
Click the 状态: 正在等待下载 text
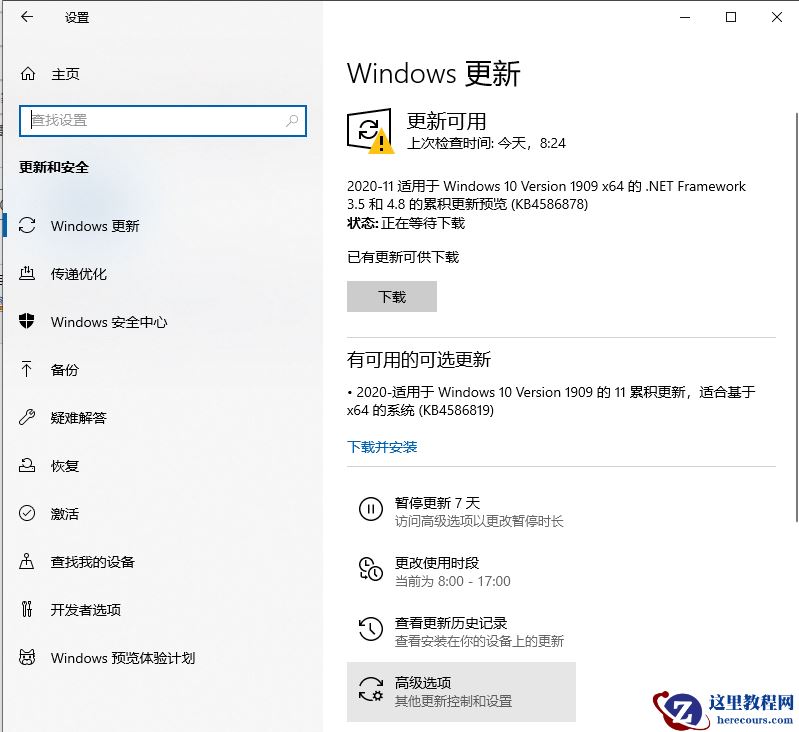406,223
